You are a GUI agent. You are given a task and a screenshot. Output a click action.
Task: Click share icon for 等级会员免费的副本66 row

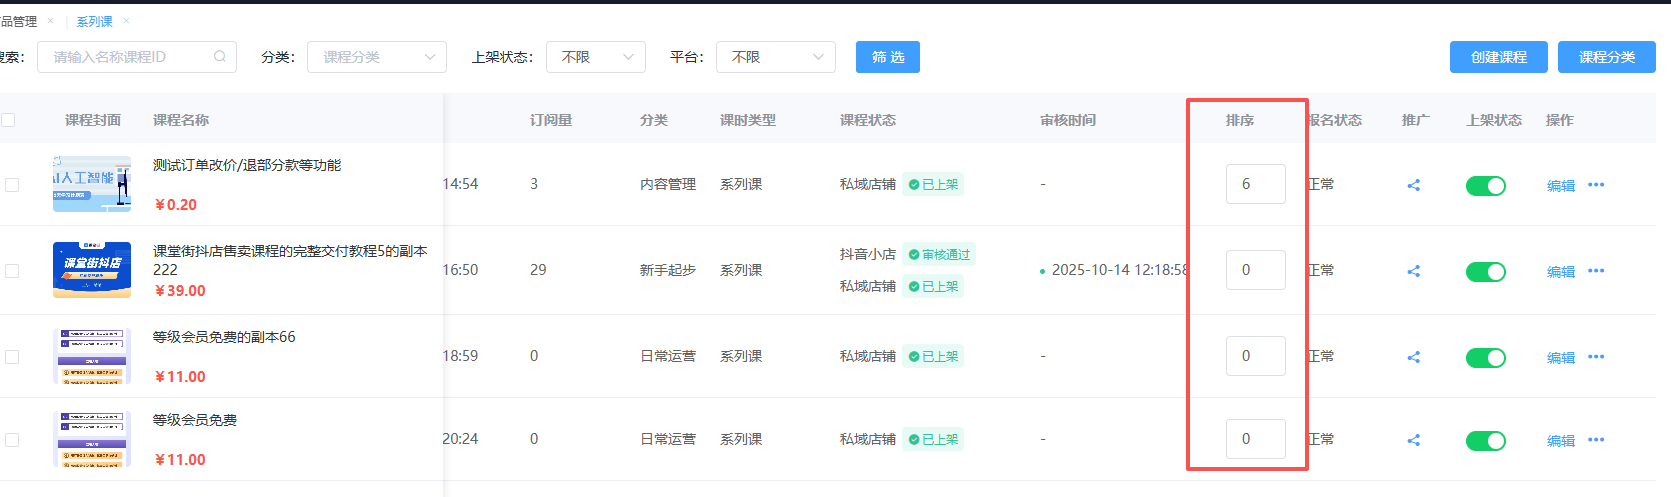click(x=1413, y=357)
